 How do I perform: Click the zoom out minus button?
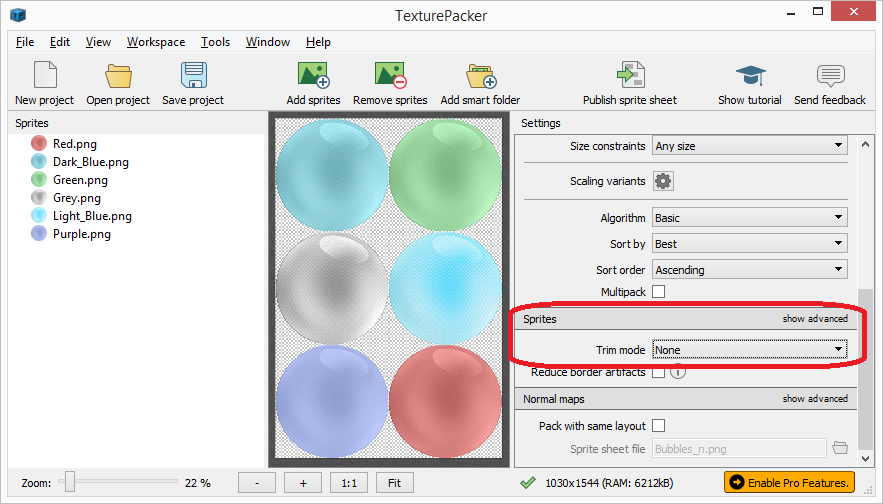pos(257,483)
